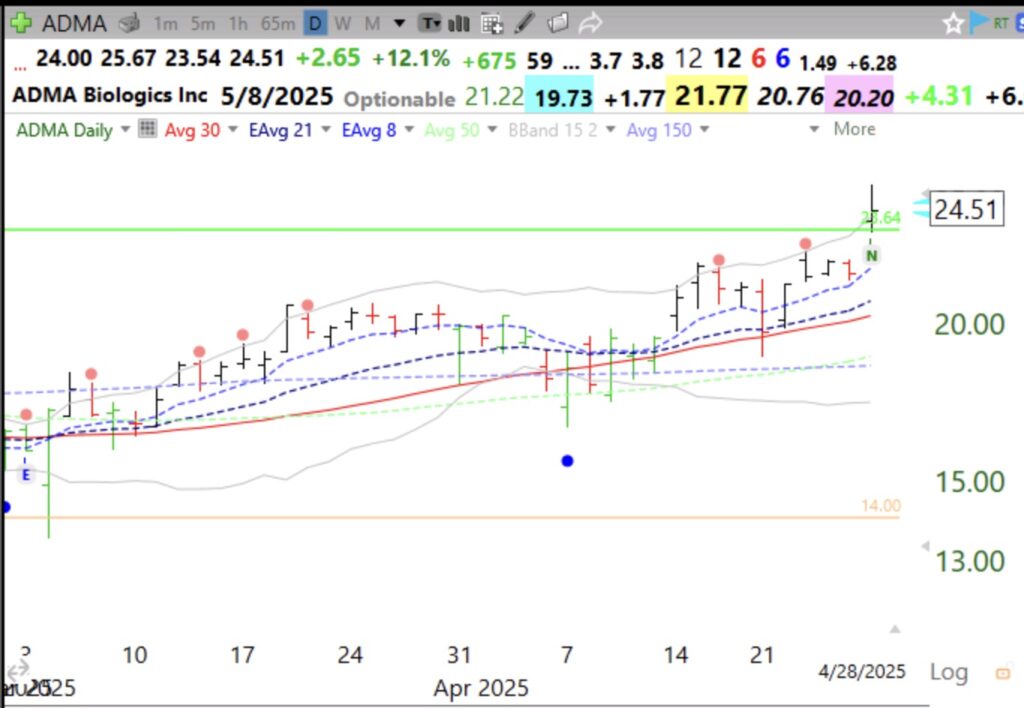
Task: Open the notes tag icon
Action: [x=557, y=24]
